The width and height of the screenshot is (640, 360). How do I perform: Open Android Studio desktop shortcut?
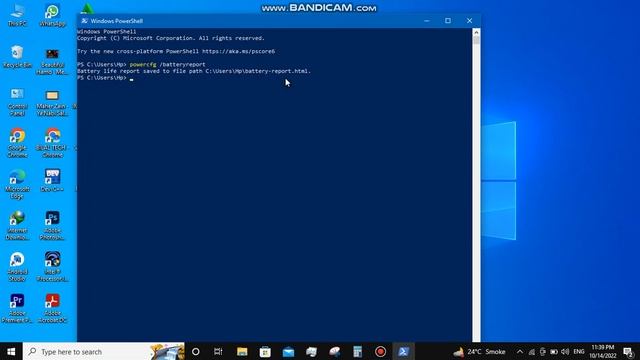(x=17, y=267)
